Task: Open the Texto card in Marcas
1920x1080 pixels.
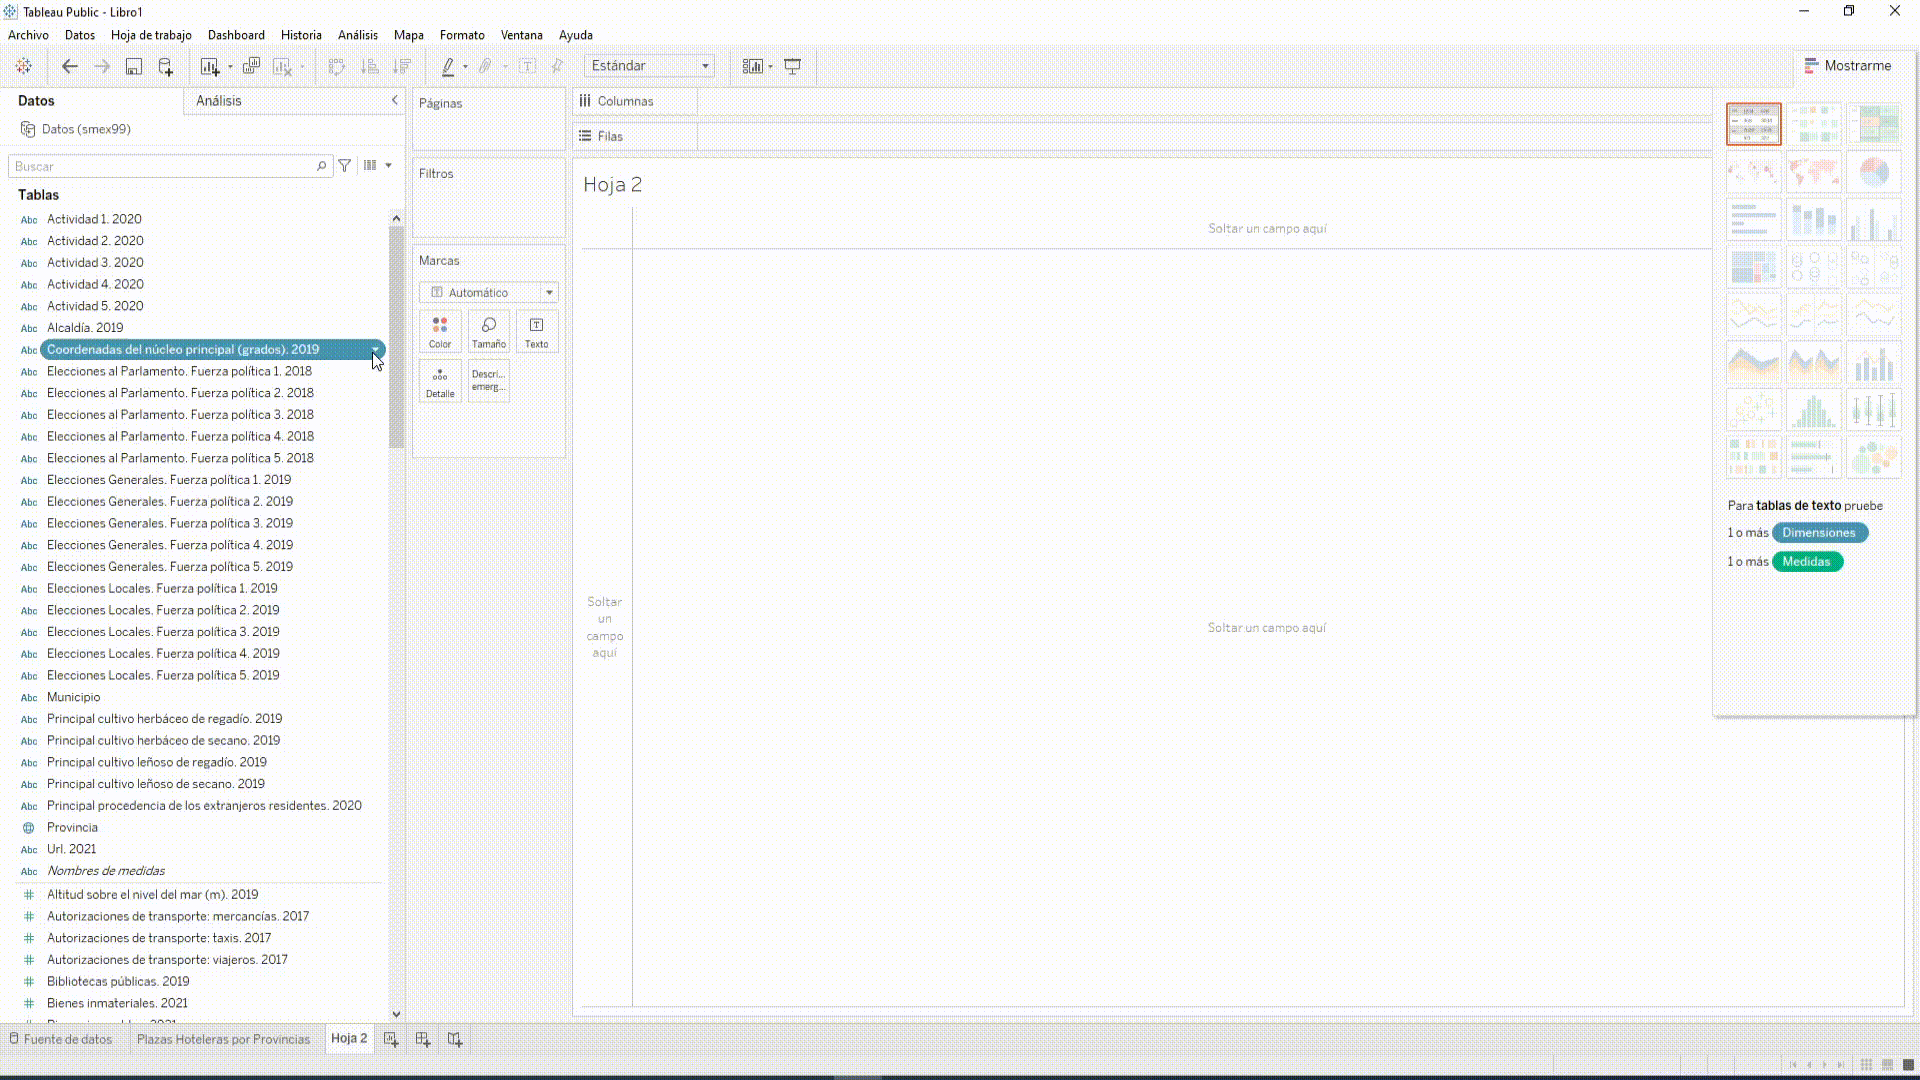Action: [537, 331]
